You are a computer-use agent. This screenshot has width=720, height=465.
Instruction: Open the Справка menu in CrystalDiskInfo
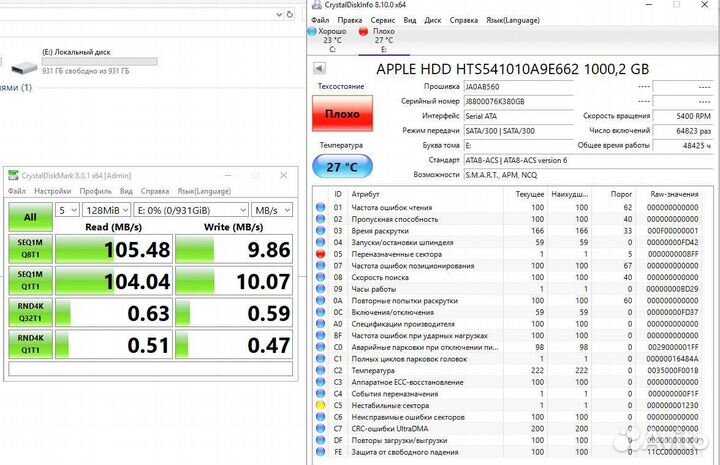tap(463, 20)
